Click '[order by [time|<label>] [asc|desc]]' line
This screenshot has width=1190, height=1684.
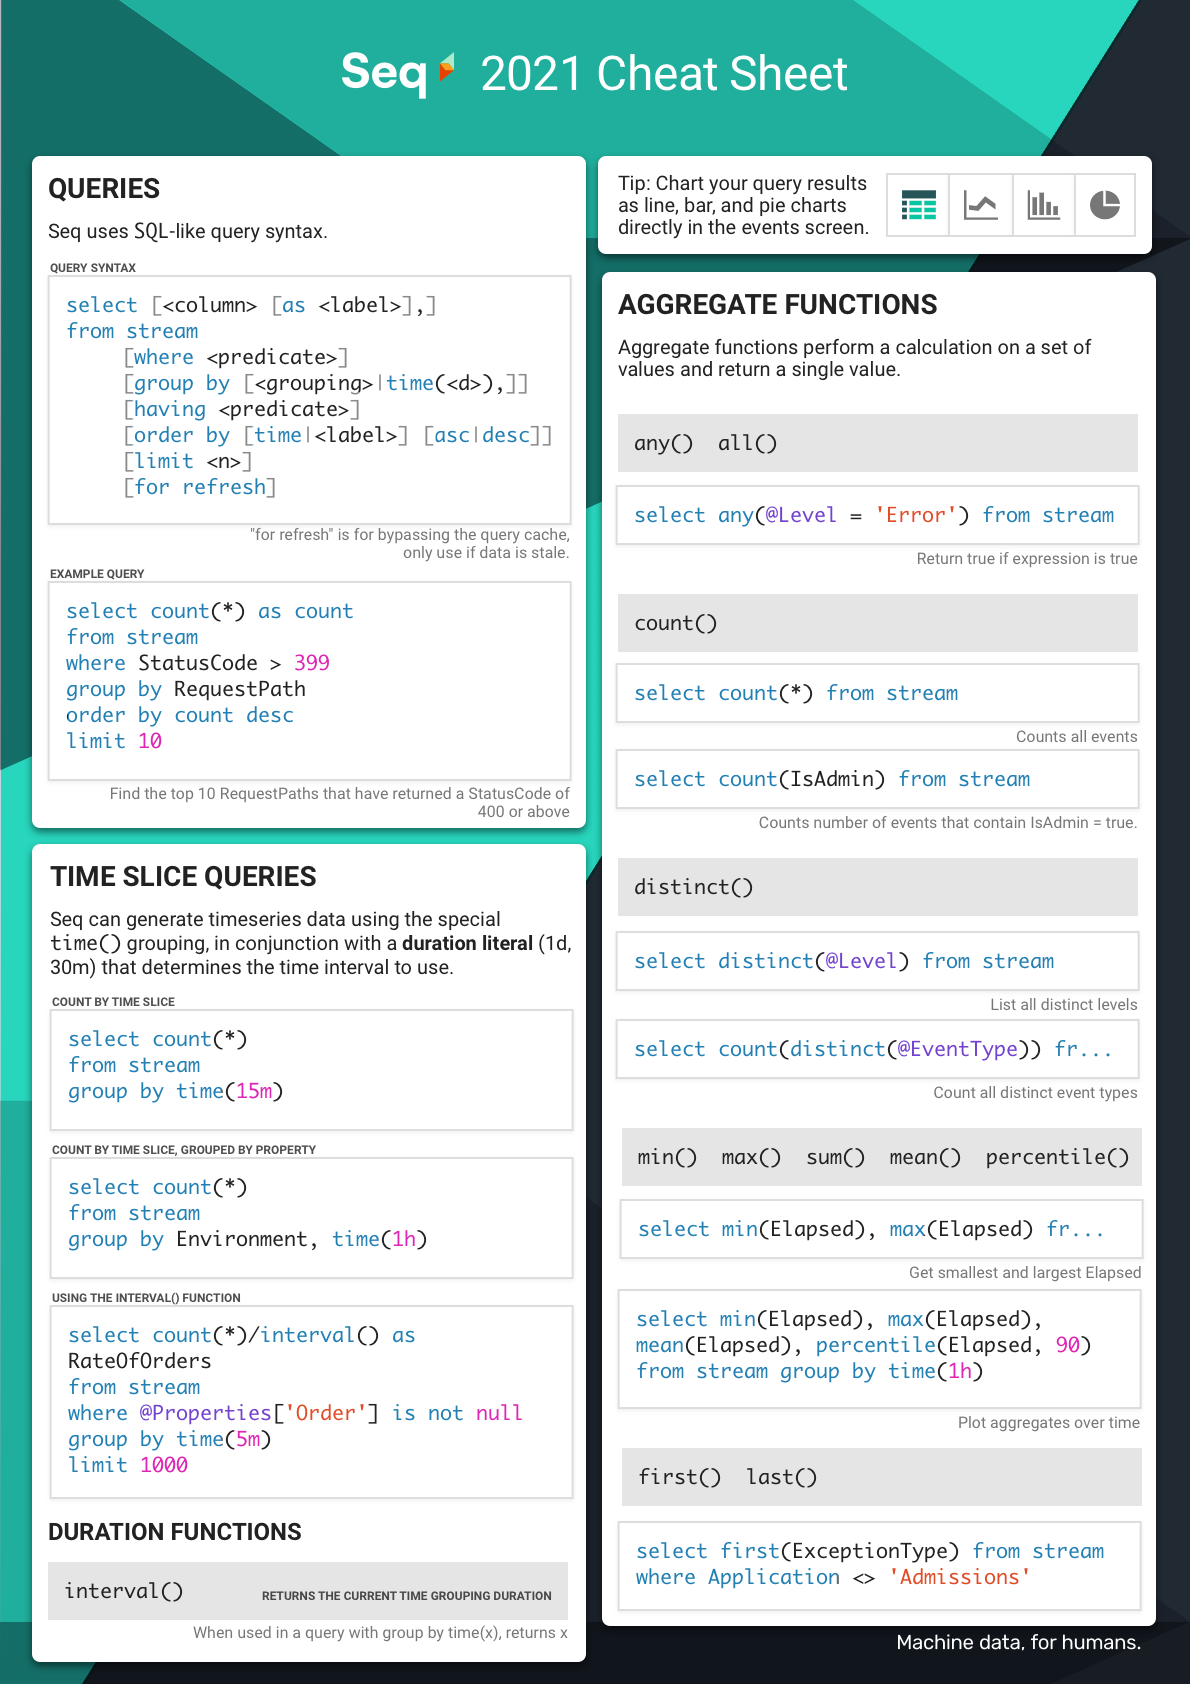click(338, 435)
